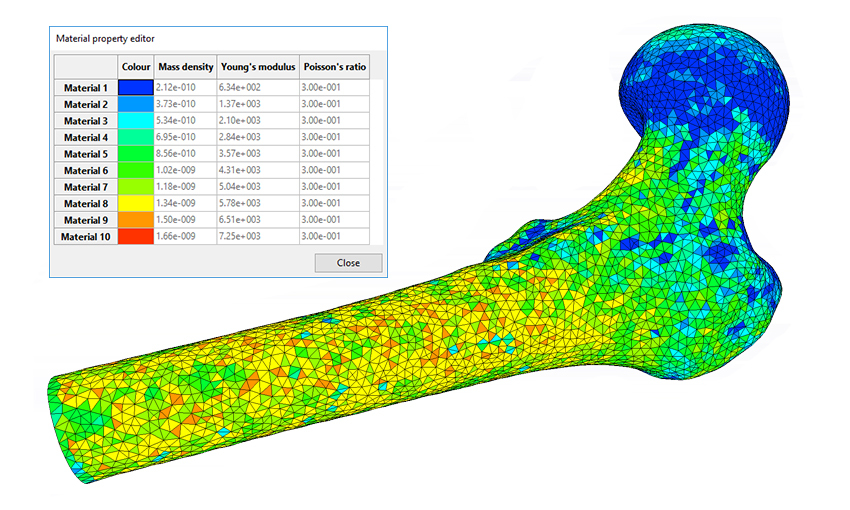Select the red Material 10 colour swatch
This screenshot has width=850, height=510.
coord(135,237)
